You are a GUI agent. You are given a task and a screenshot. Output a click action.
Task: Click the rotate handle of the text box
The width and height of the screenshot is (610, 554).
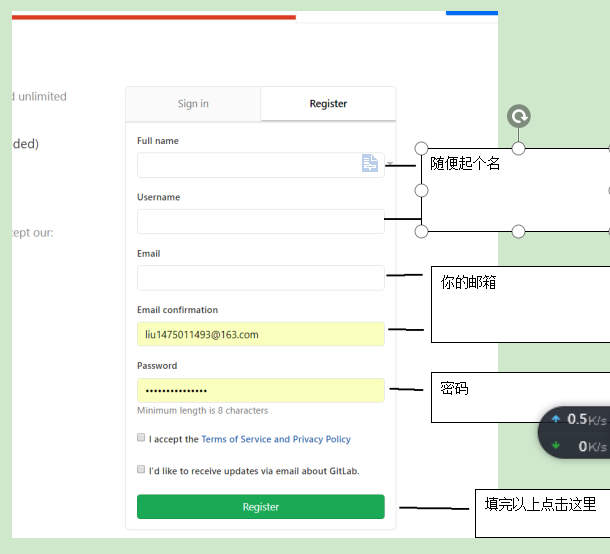pos(519,116)
